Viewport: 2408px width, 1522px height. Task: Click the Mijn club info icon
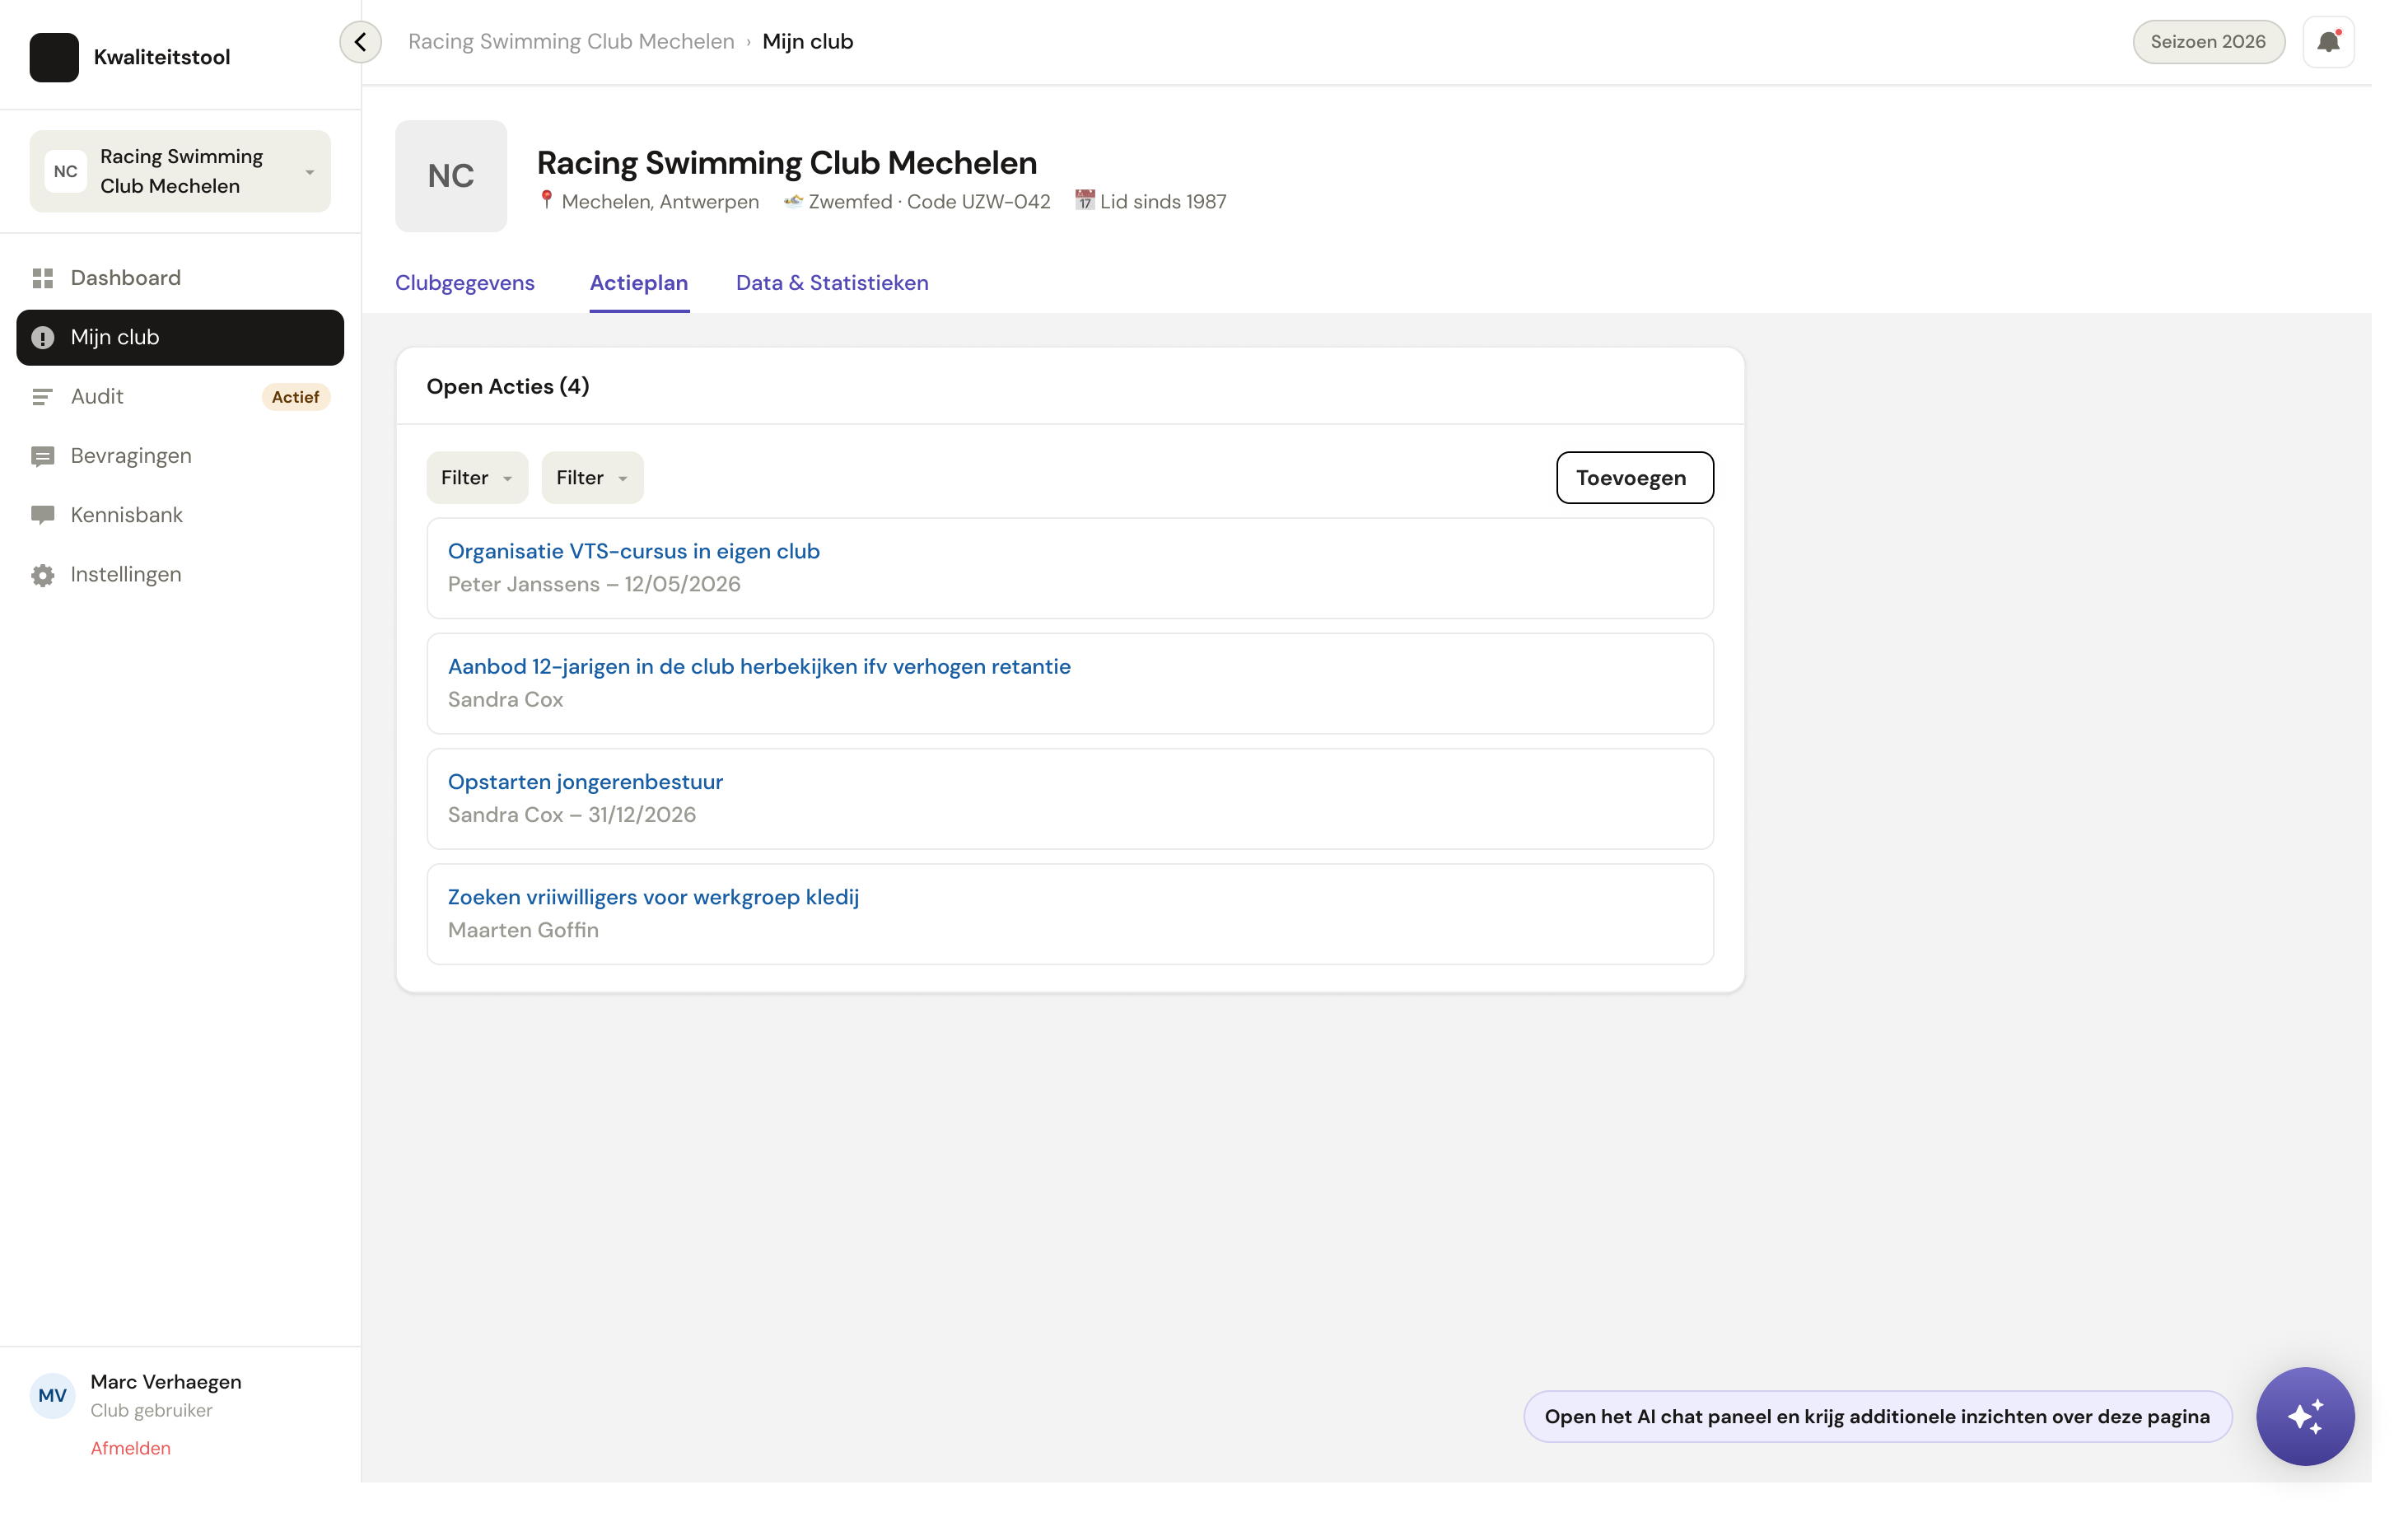(x=43, y=338)
